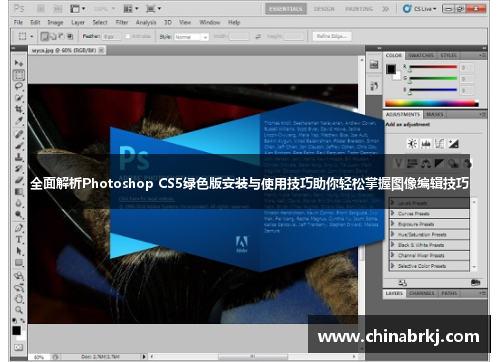Reset default foreground and background colors
This screenshot has width=500, height=362.
[15, 320]
